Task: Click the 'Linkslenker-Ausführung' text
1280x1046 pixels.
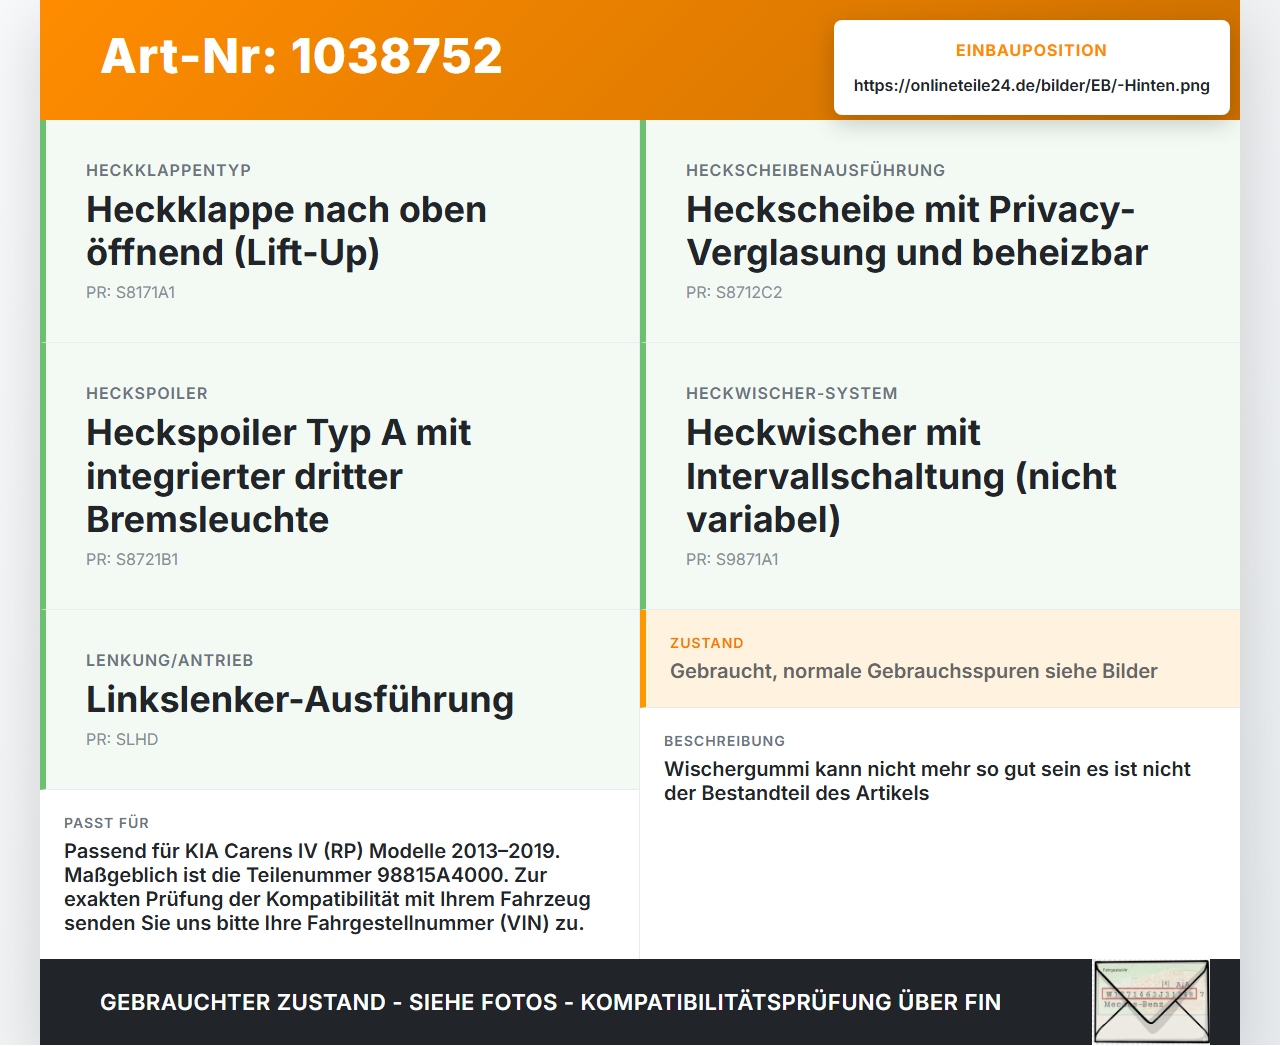Action: (x=300, y=699)
